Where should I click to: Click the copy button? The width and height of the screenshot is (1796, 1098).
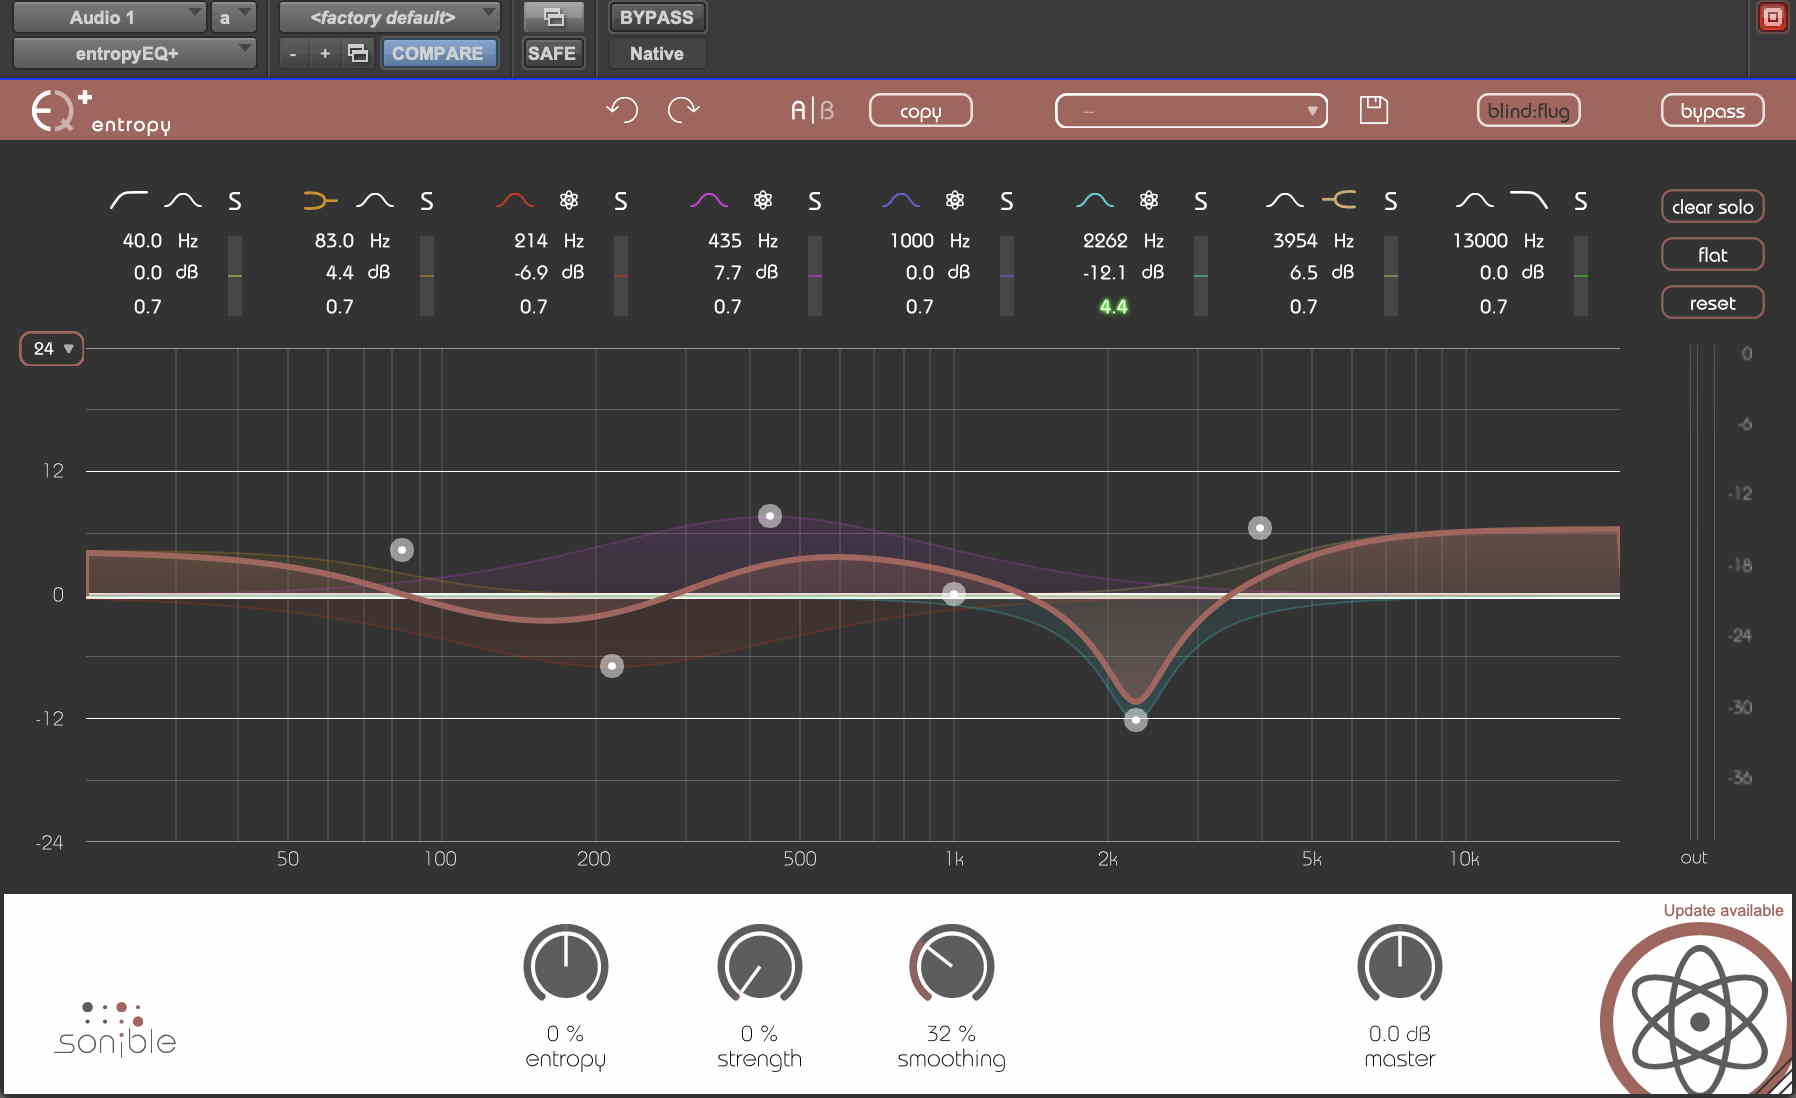(x=920, y=111)
